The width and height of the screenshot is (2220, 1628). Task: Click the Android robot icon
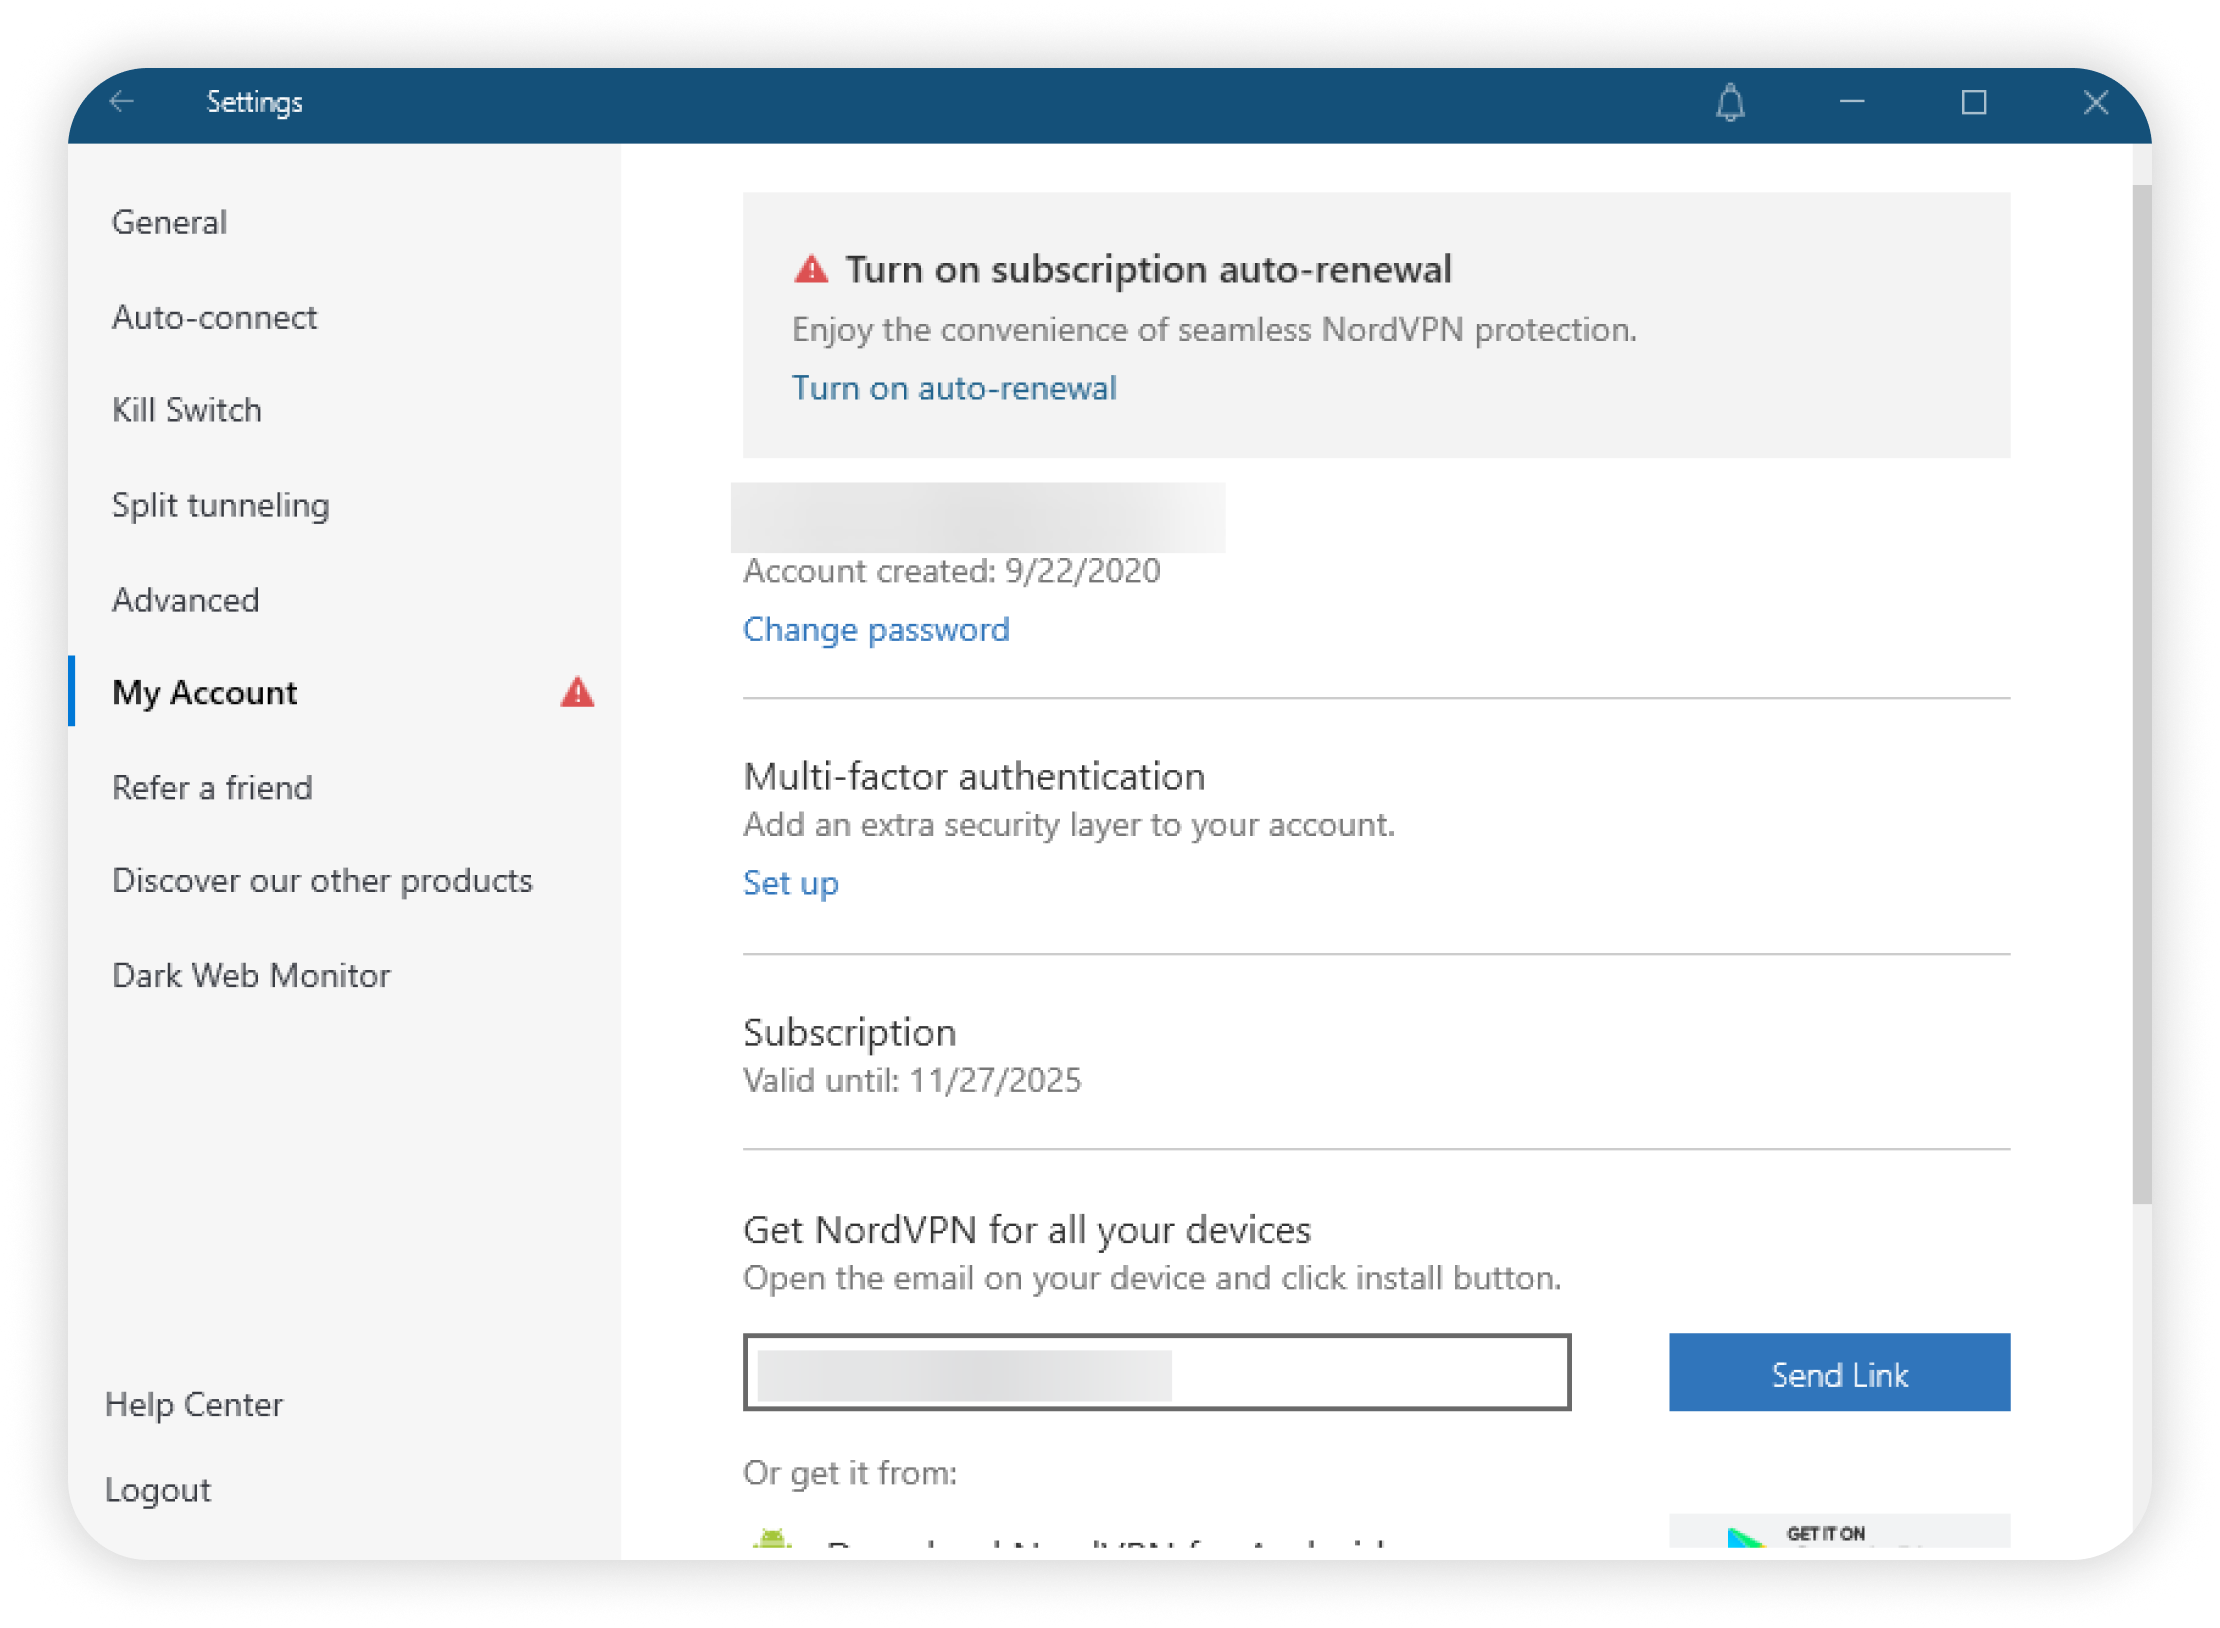[771, 1540]
